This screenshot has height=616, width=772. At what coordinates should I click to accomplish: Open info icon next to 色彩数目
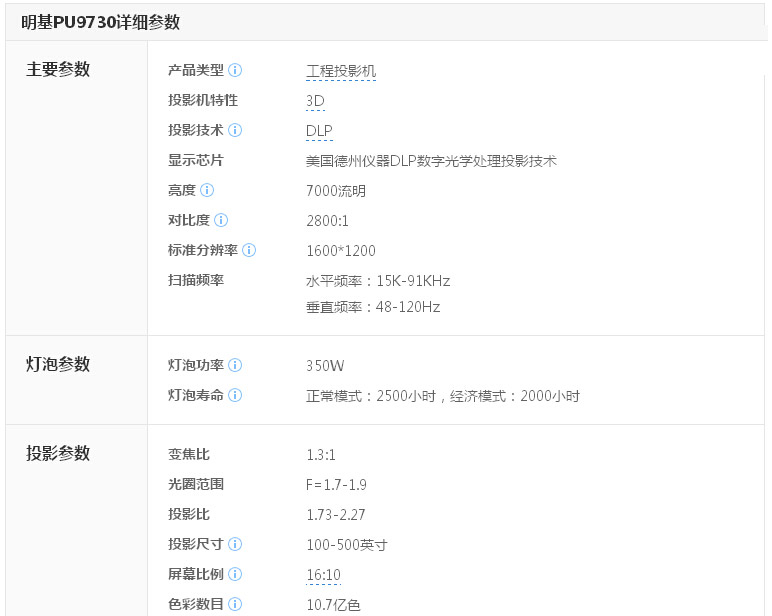coord(235,604)
